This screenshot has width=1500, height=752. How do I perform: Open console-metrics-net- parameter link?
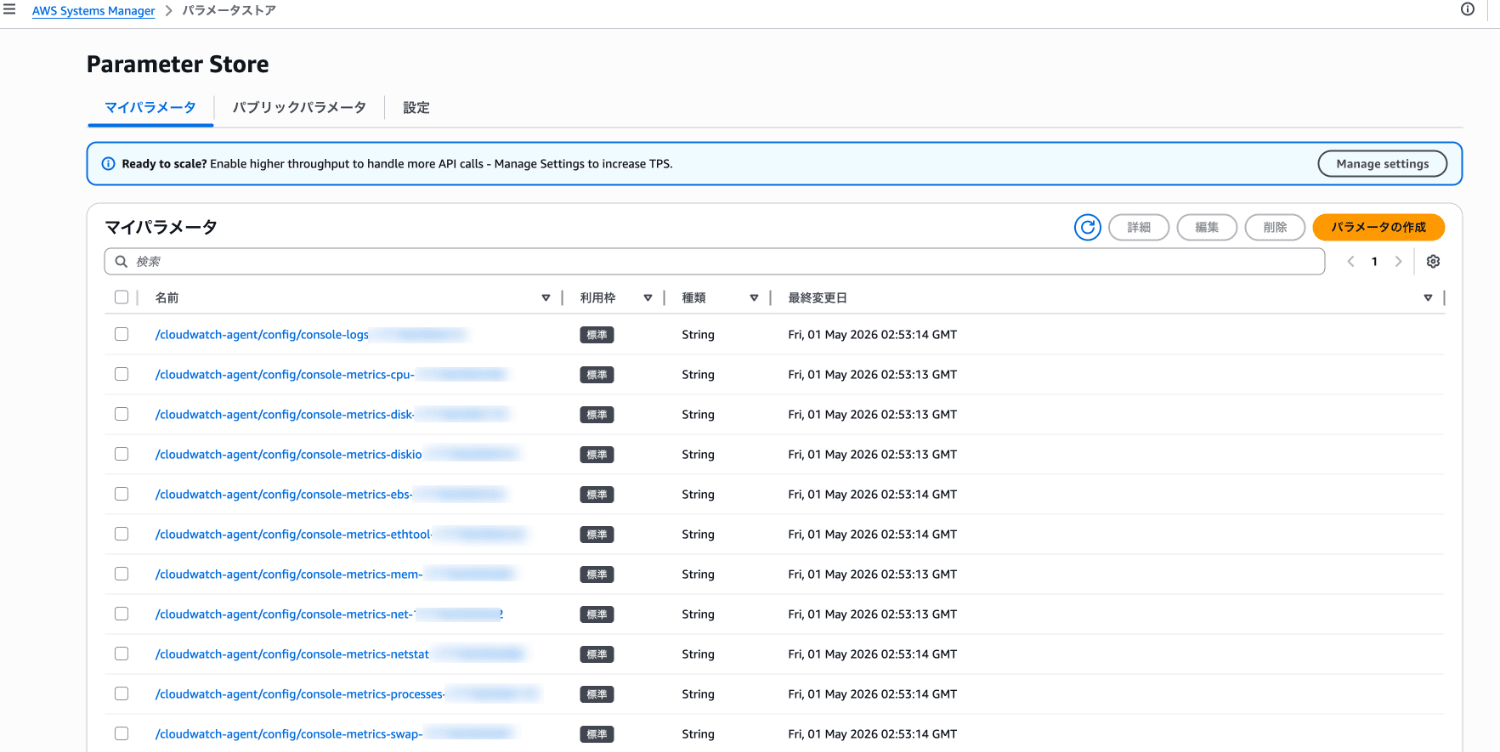pyautogui.click(x=329, y=614)
